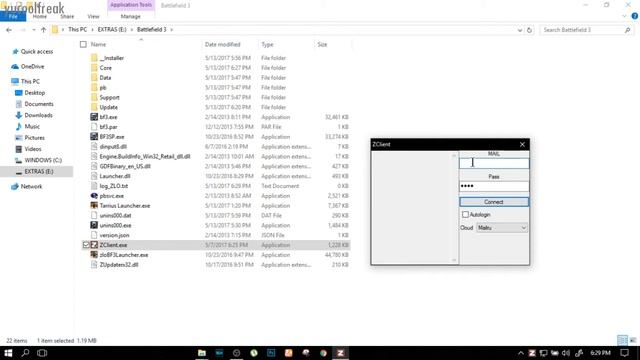Viewport: 640px width, 360px height.
Task: Select Quick access in navigation pane
Action: pos(37,51)
